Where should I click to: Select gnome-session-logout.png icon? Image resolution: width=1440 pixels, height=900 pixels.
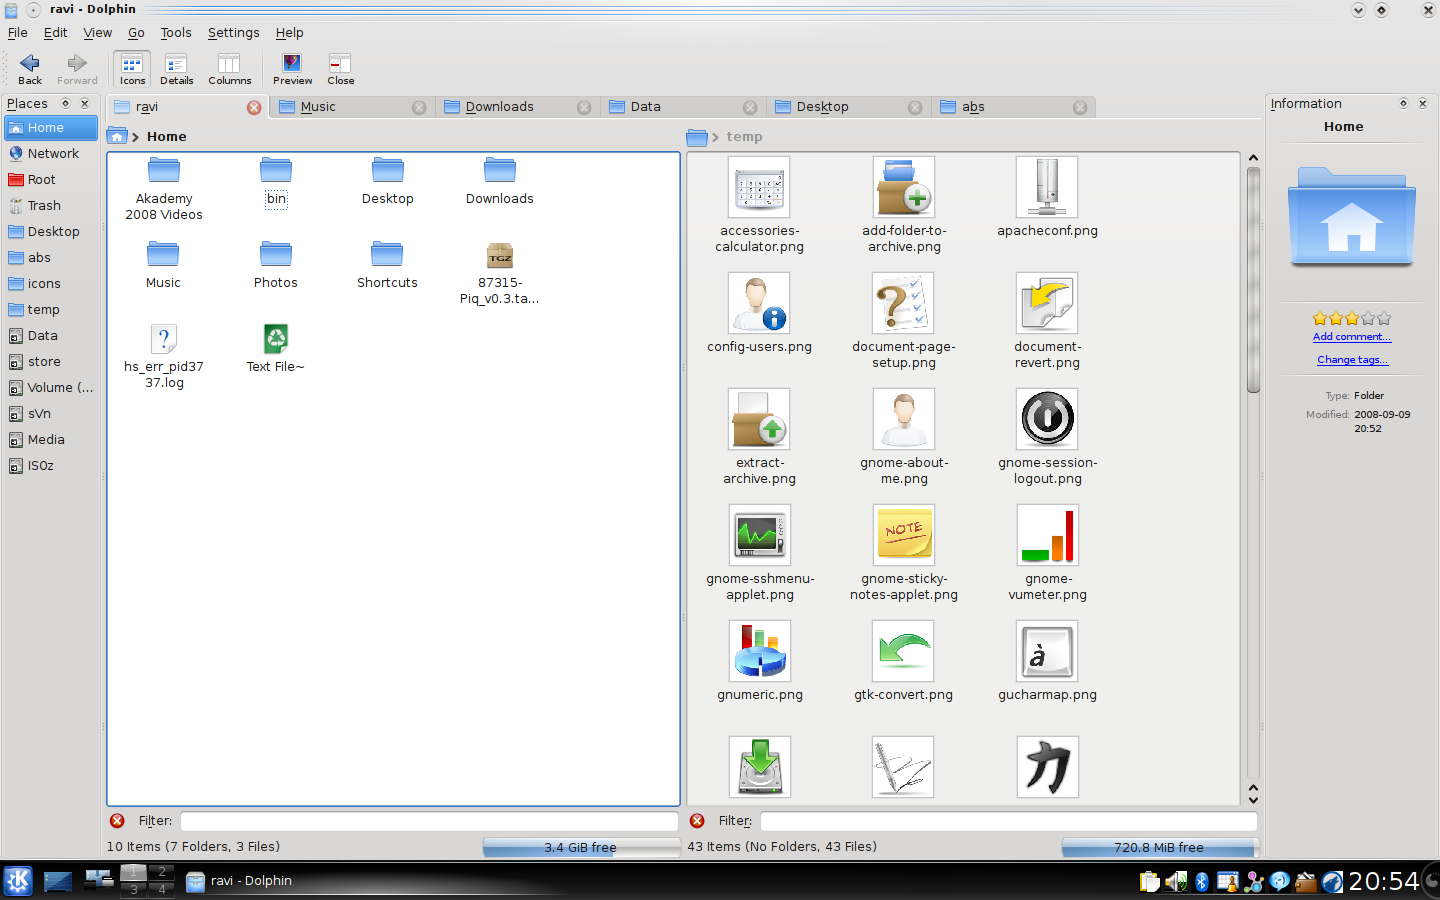pyautogui.click(x=1048, y=437)
